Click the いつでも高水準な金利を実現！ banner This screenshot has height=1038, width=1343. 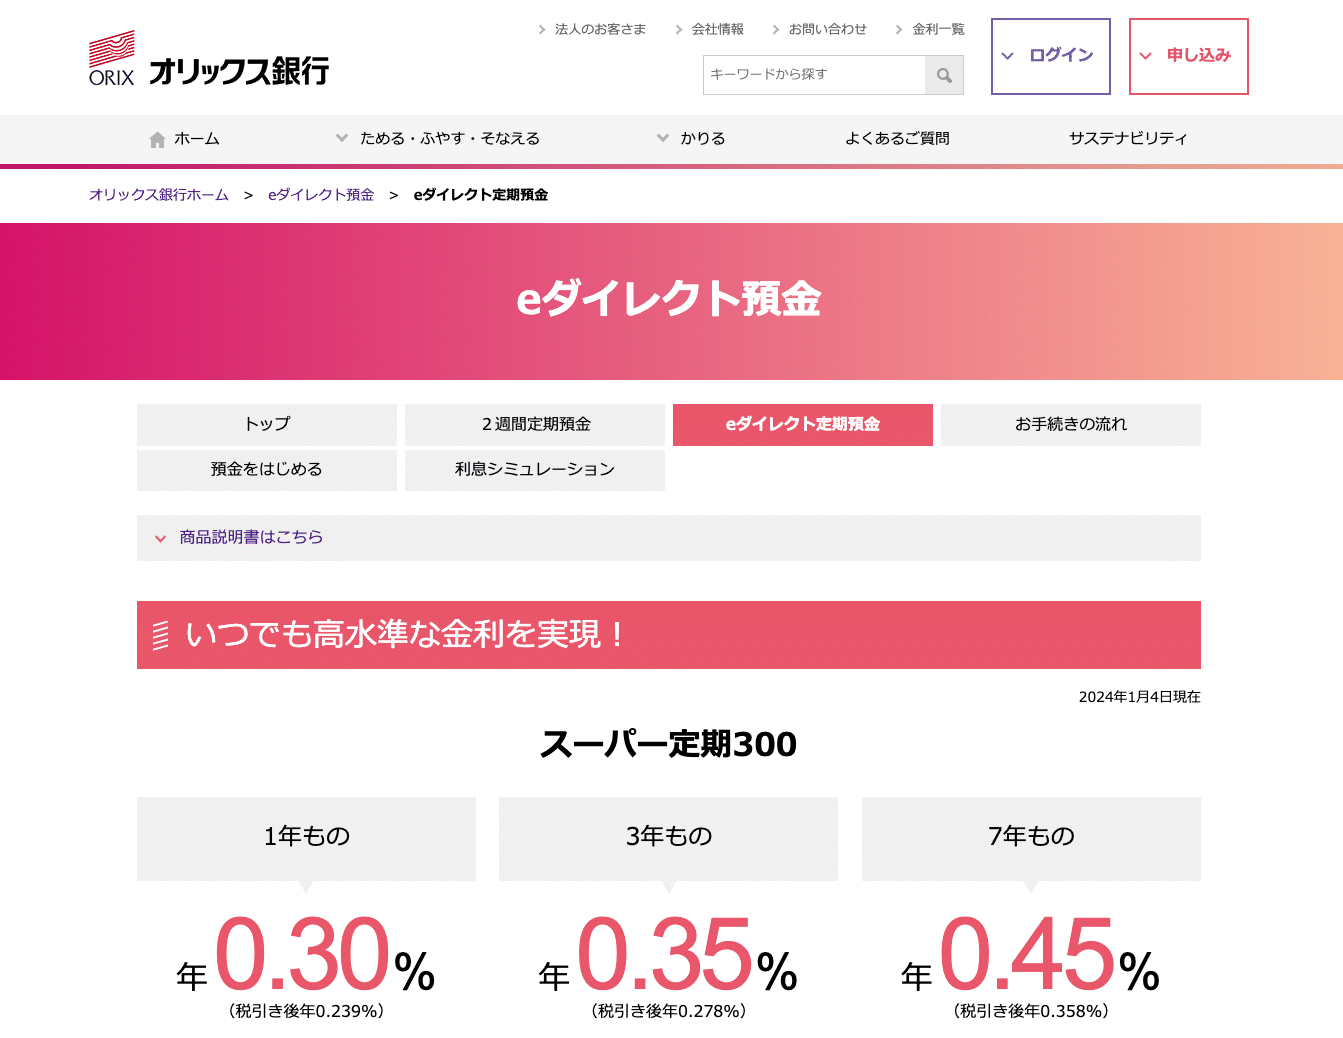point(669,635)
